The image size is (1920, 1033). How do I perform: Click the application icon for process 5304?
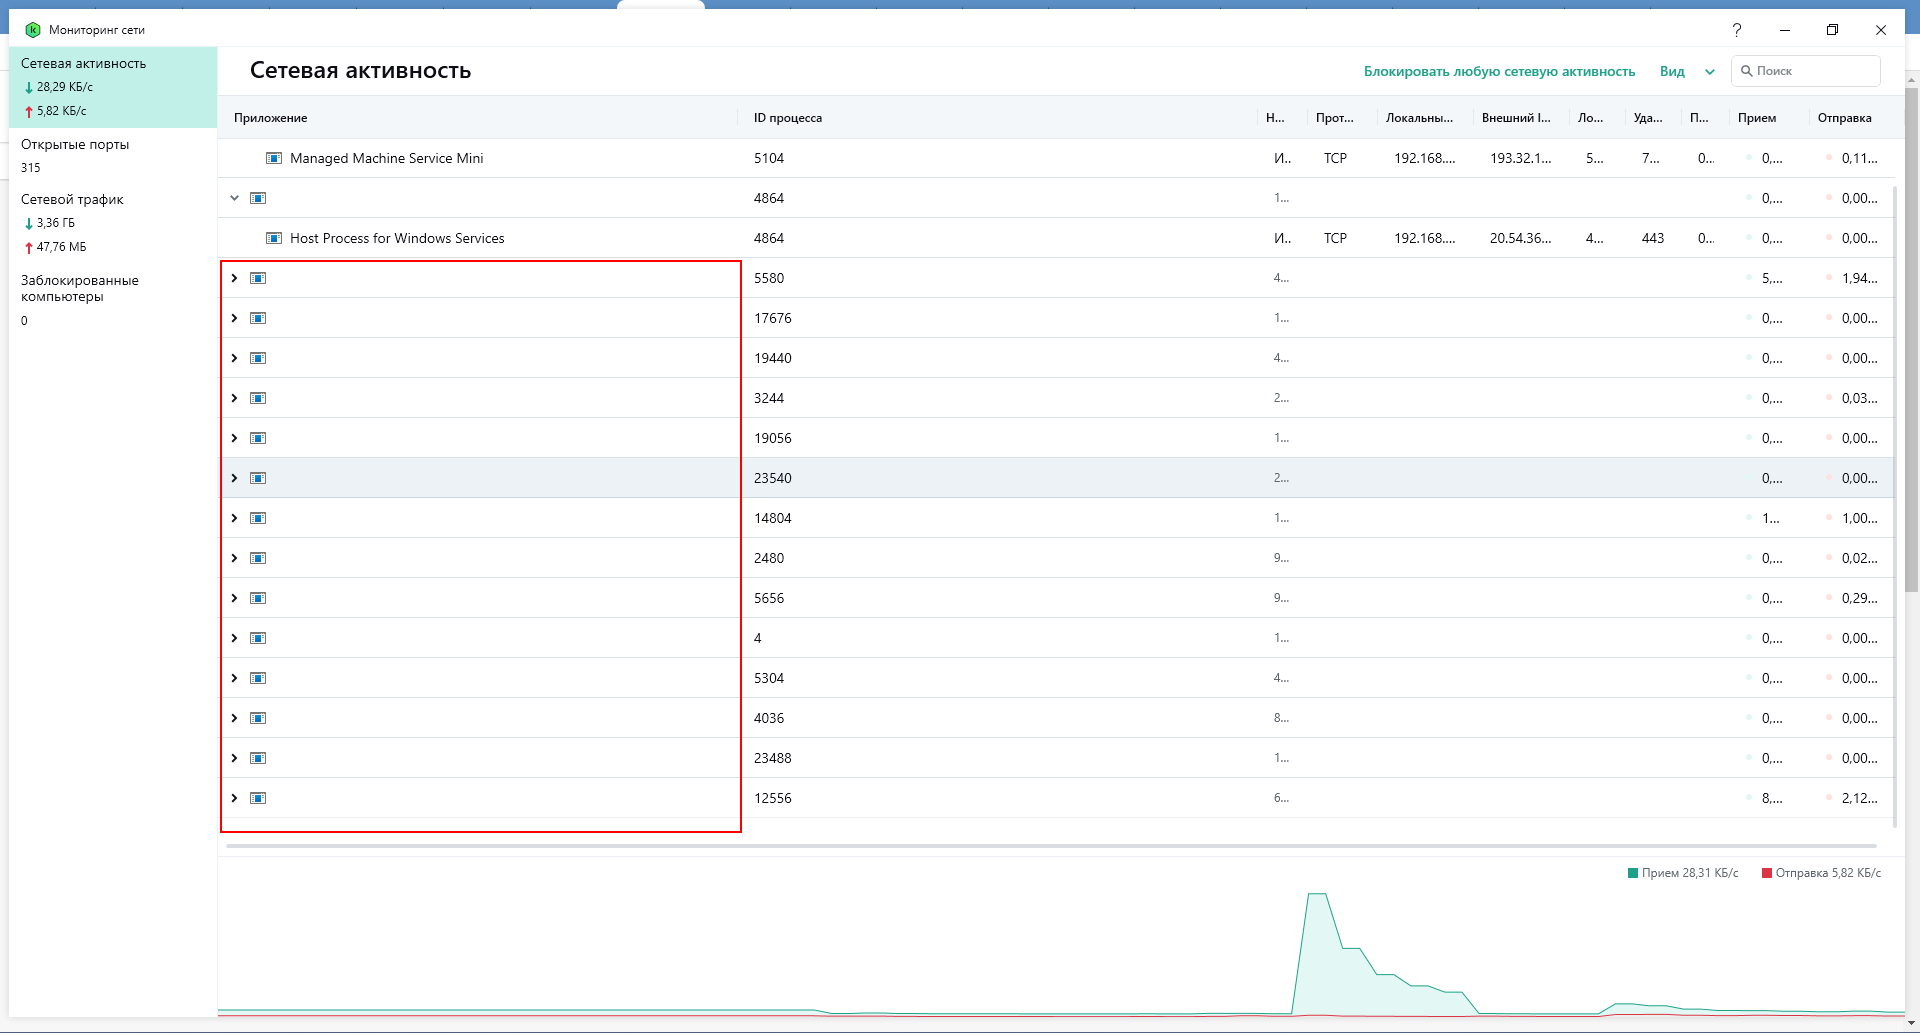click(x=258, y=678)
